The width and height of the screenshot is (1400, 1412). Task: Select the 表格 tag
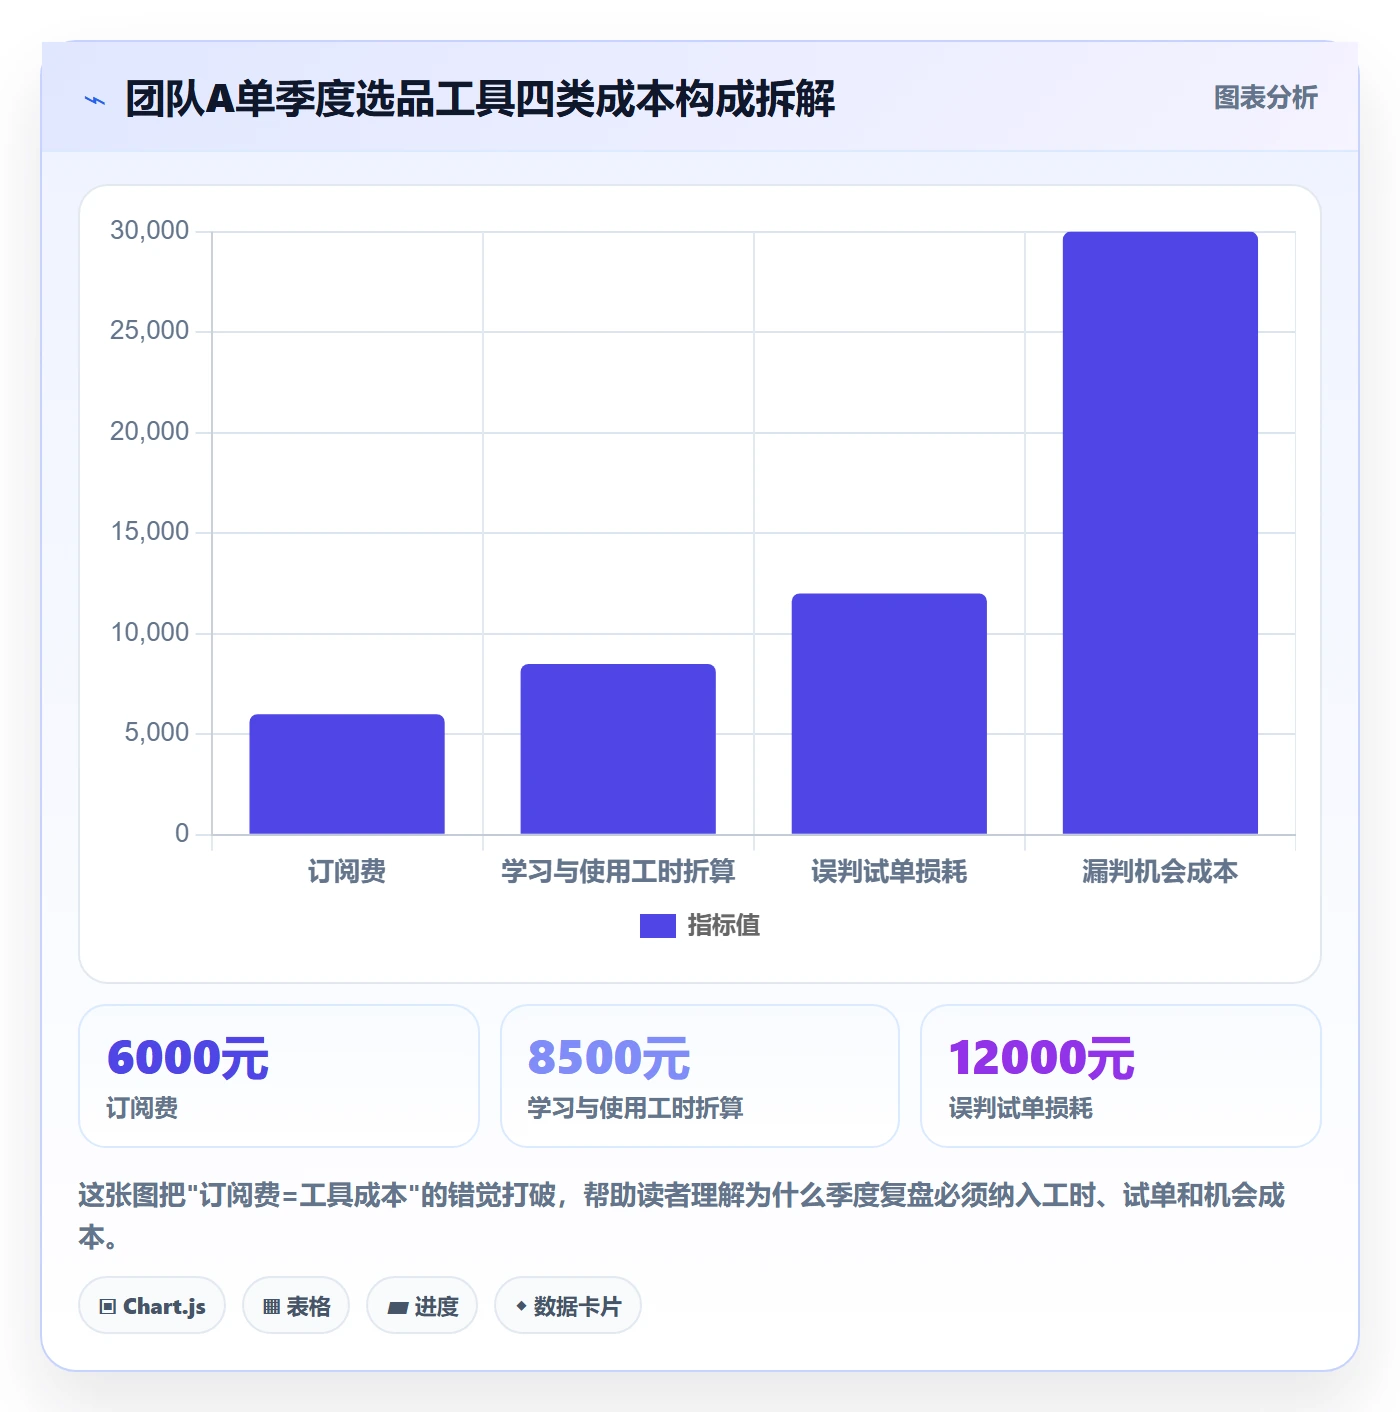coord(296,1306)
